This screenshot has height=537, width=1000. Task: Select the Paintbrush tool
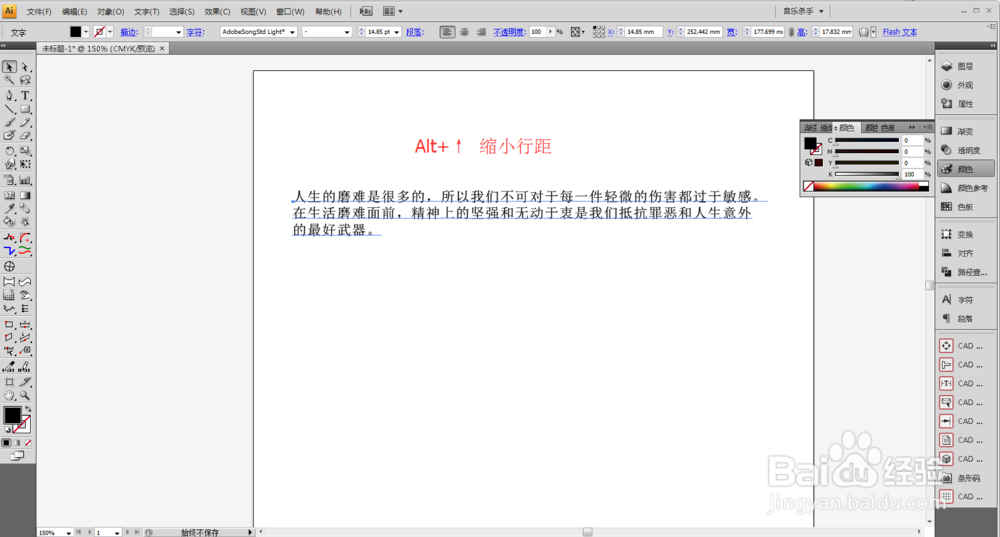coord(9,122)
